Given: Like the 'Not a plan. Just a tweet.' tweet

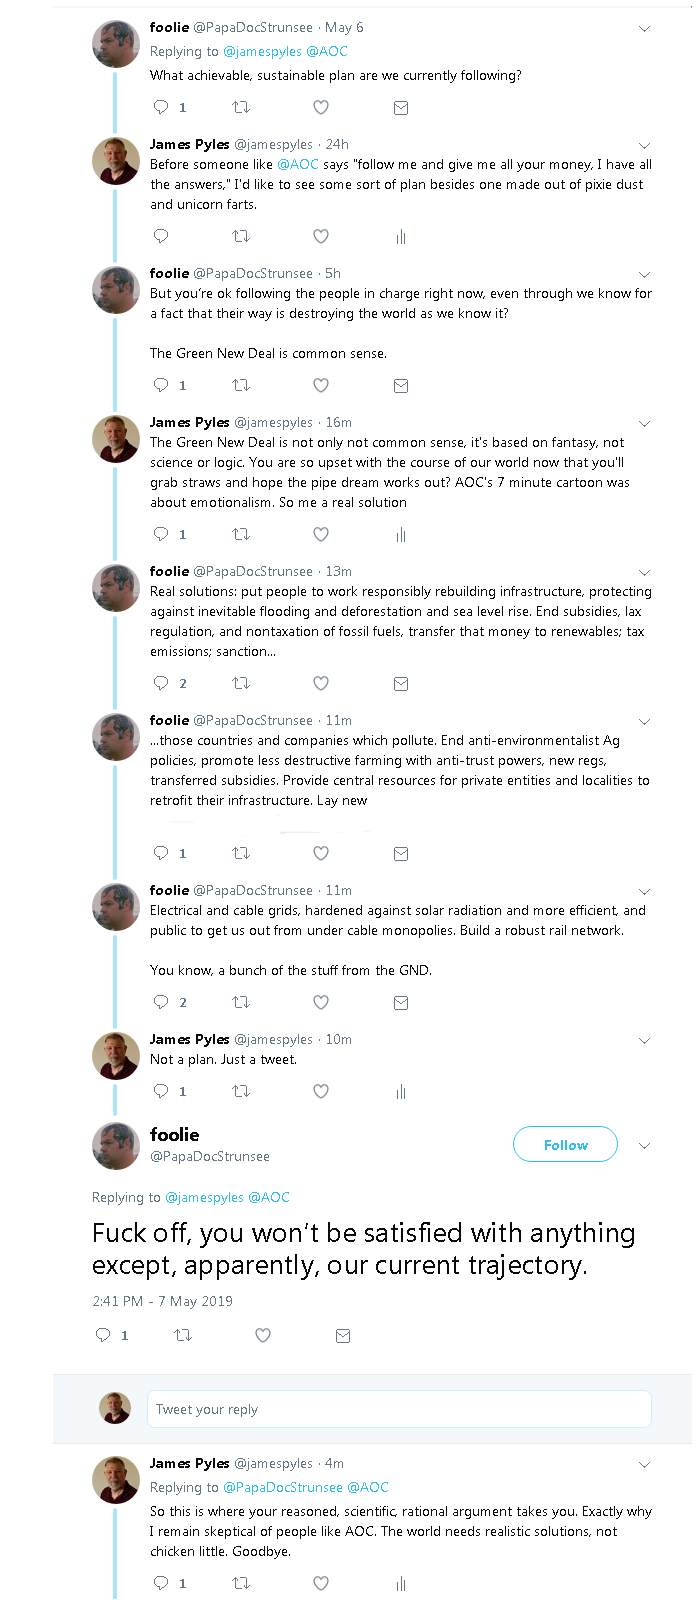Looking at the screenshot, I should coord(321,1091).
